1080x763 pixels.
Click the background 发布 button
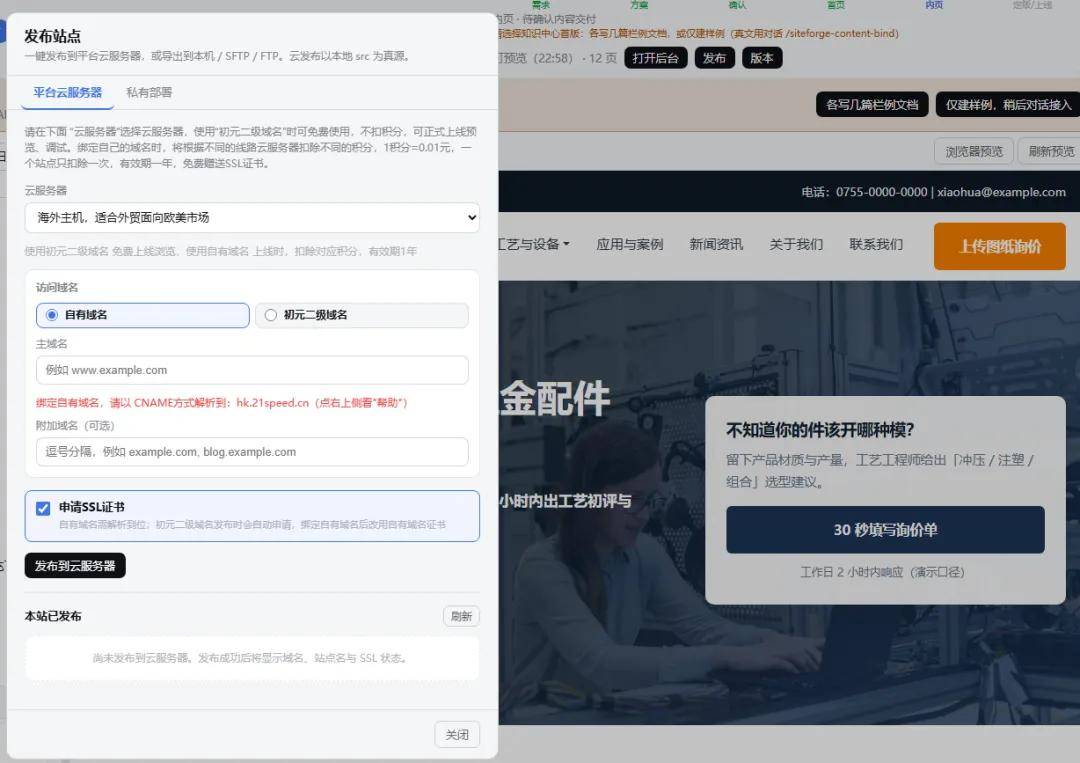pyautogui.click(x=714, y=58)
